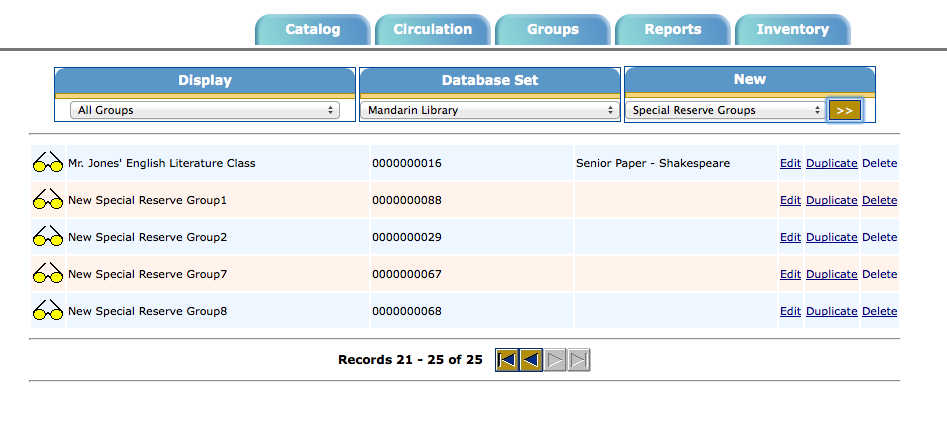Go to previous page of records
Screen dimensions: 947x440
(531, 360)
